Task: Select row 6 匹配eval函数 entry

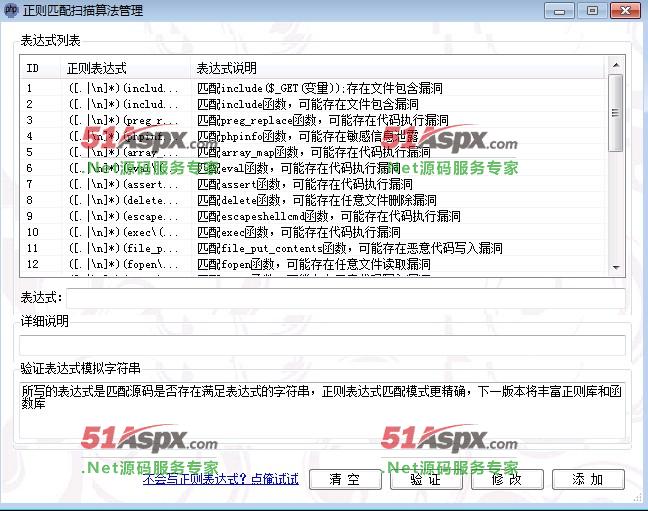Action: pos(313,168)
